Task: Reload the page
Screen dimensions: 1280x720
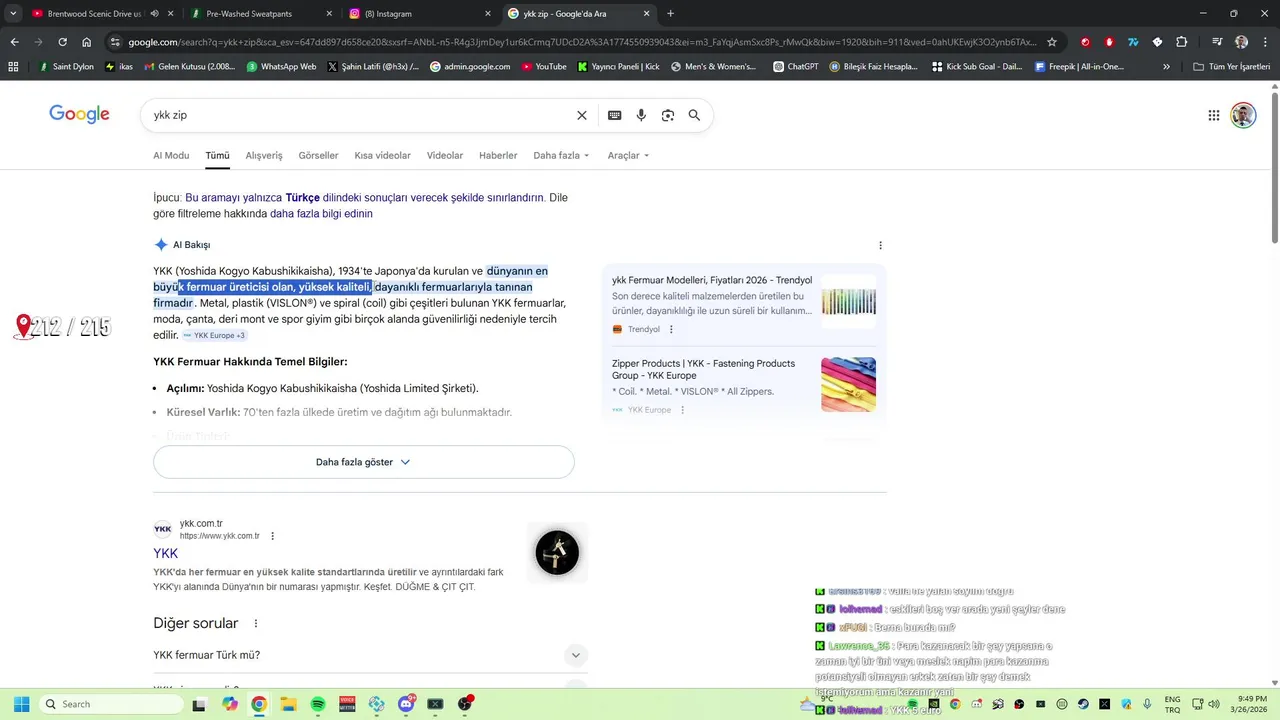Action: tap(62, 42)
